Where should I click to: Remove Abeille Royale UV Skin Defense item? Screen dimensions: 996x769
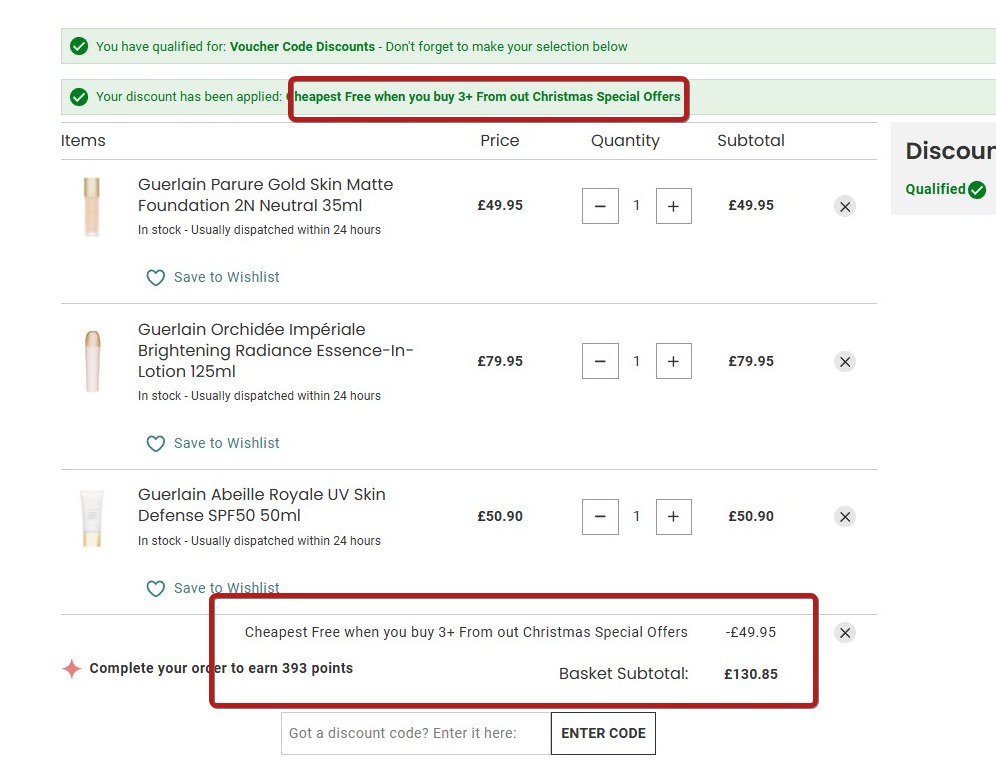(x=845, y=517)
